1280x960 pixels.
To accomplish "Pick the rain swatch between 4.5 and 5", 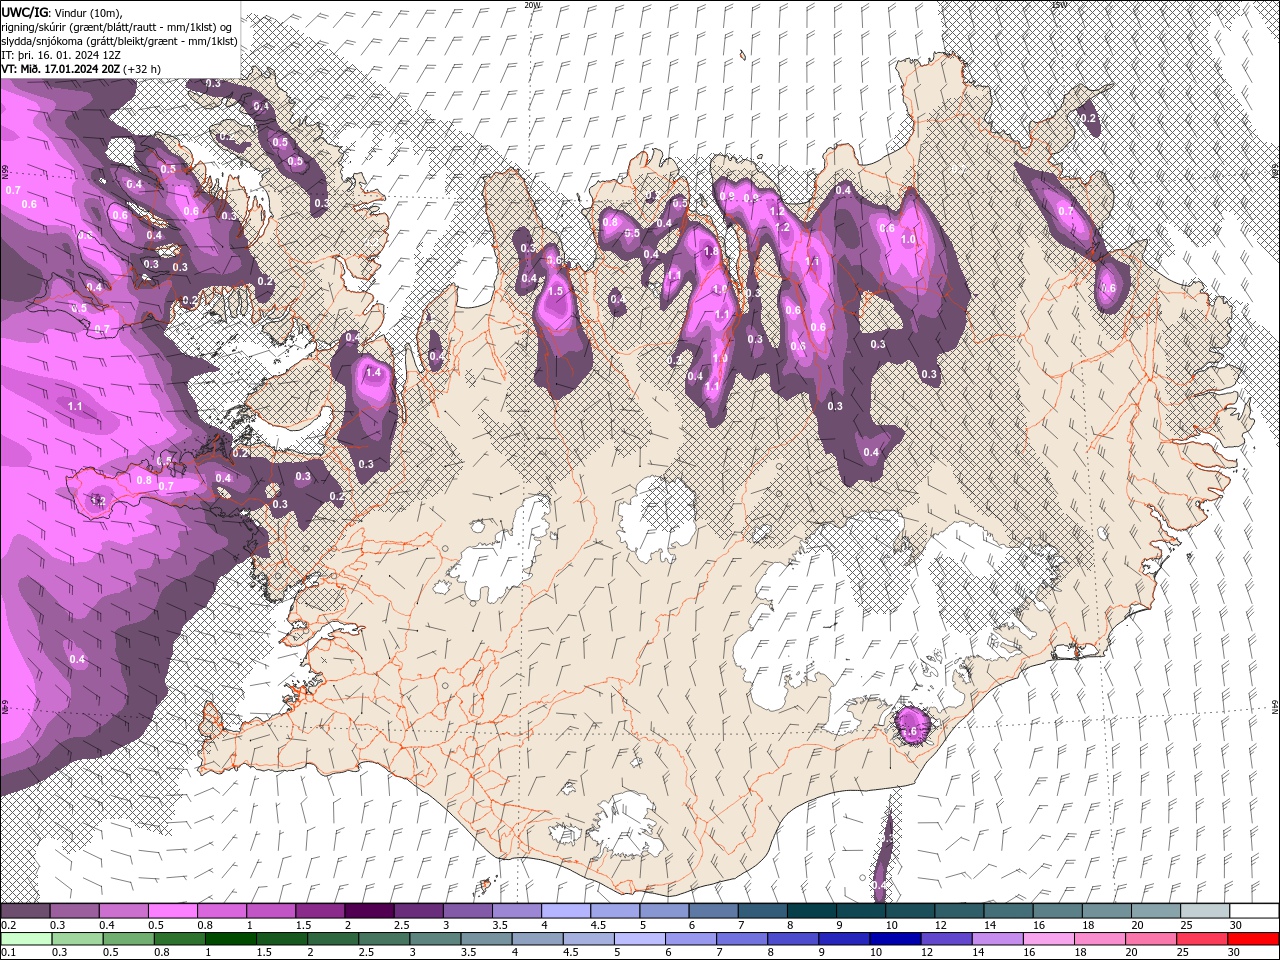I will click(587, 939).
